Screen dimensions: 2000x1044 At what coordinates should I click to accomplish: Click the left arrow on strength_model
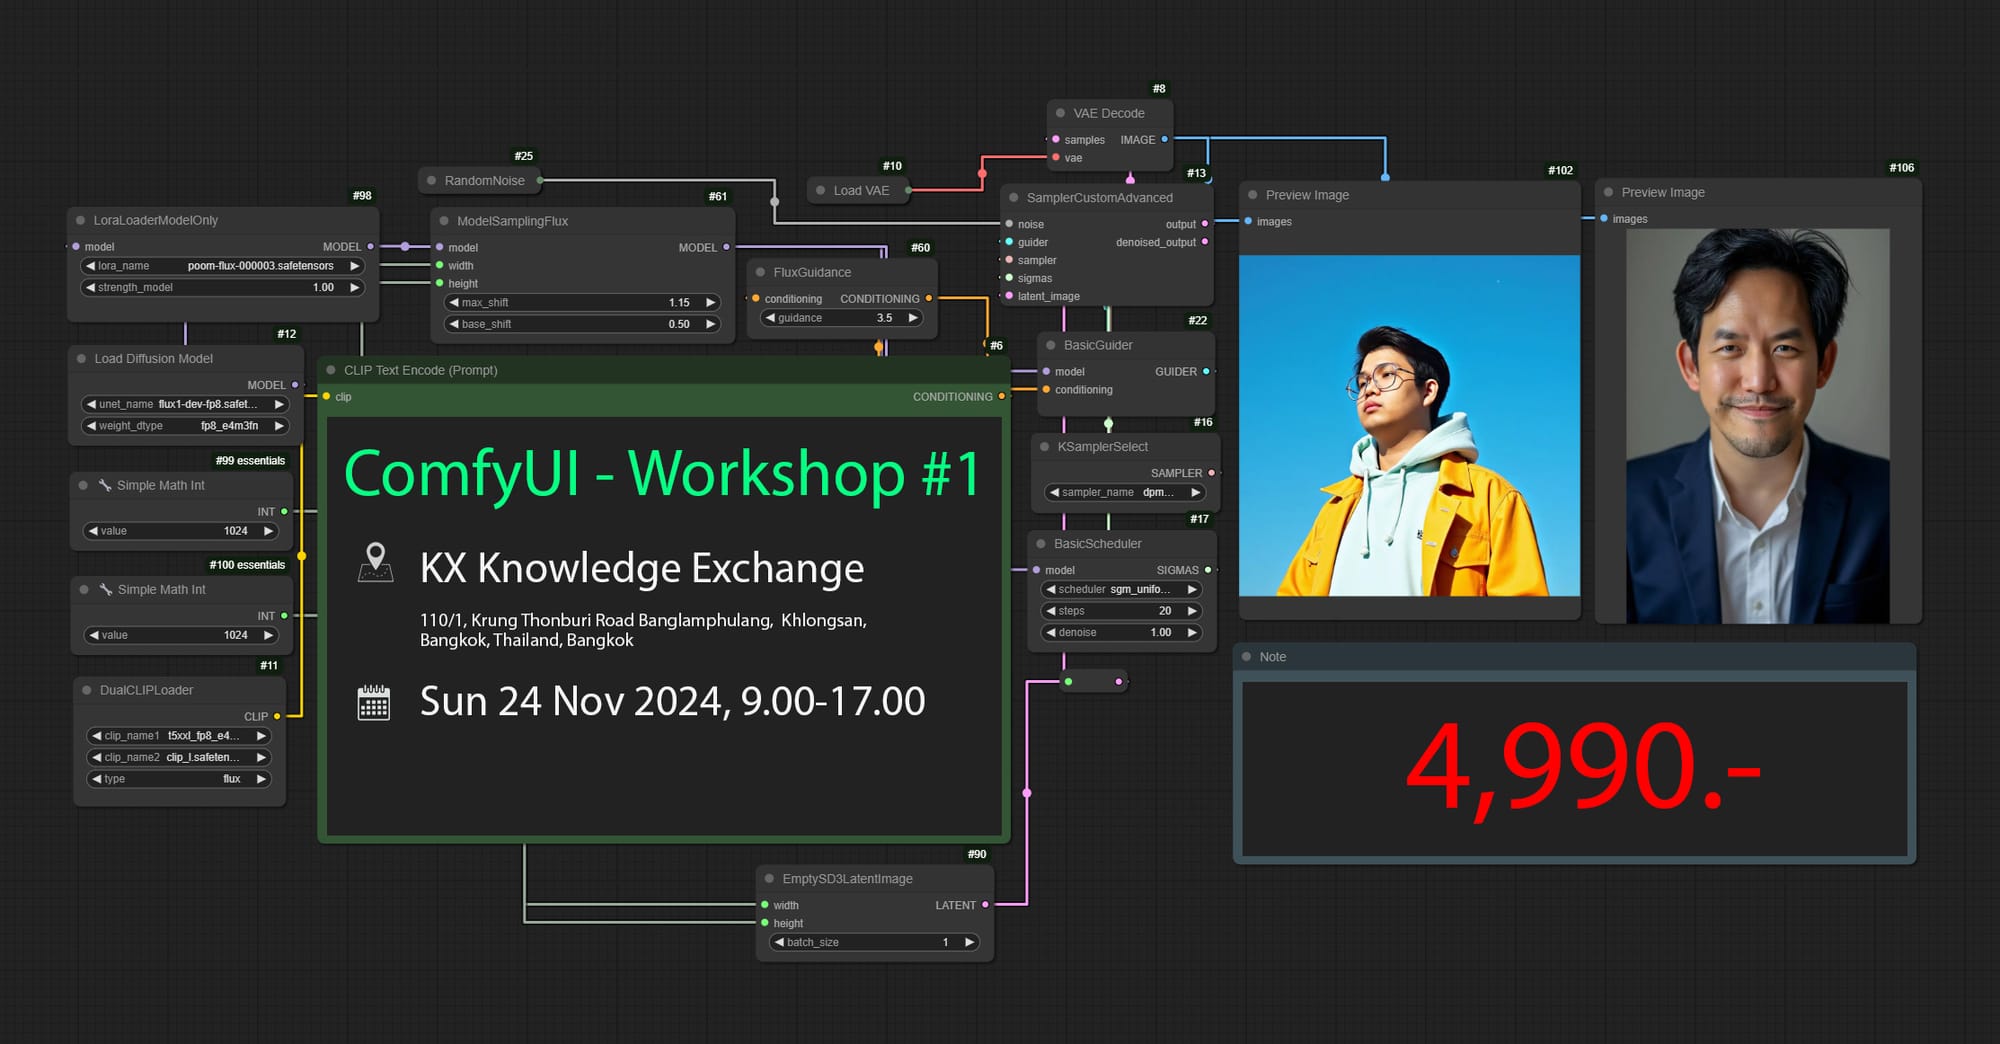91,287
